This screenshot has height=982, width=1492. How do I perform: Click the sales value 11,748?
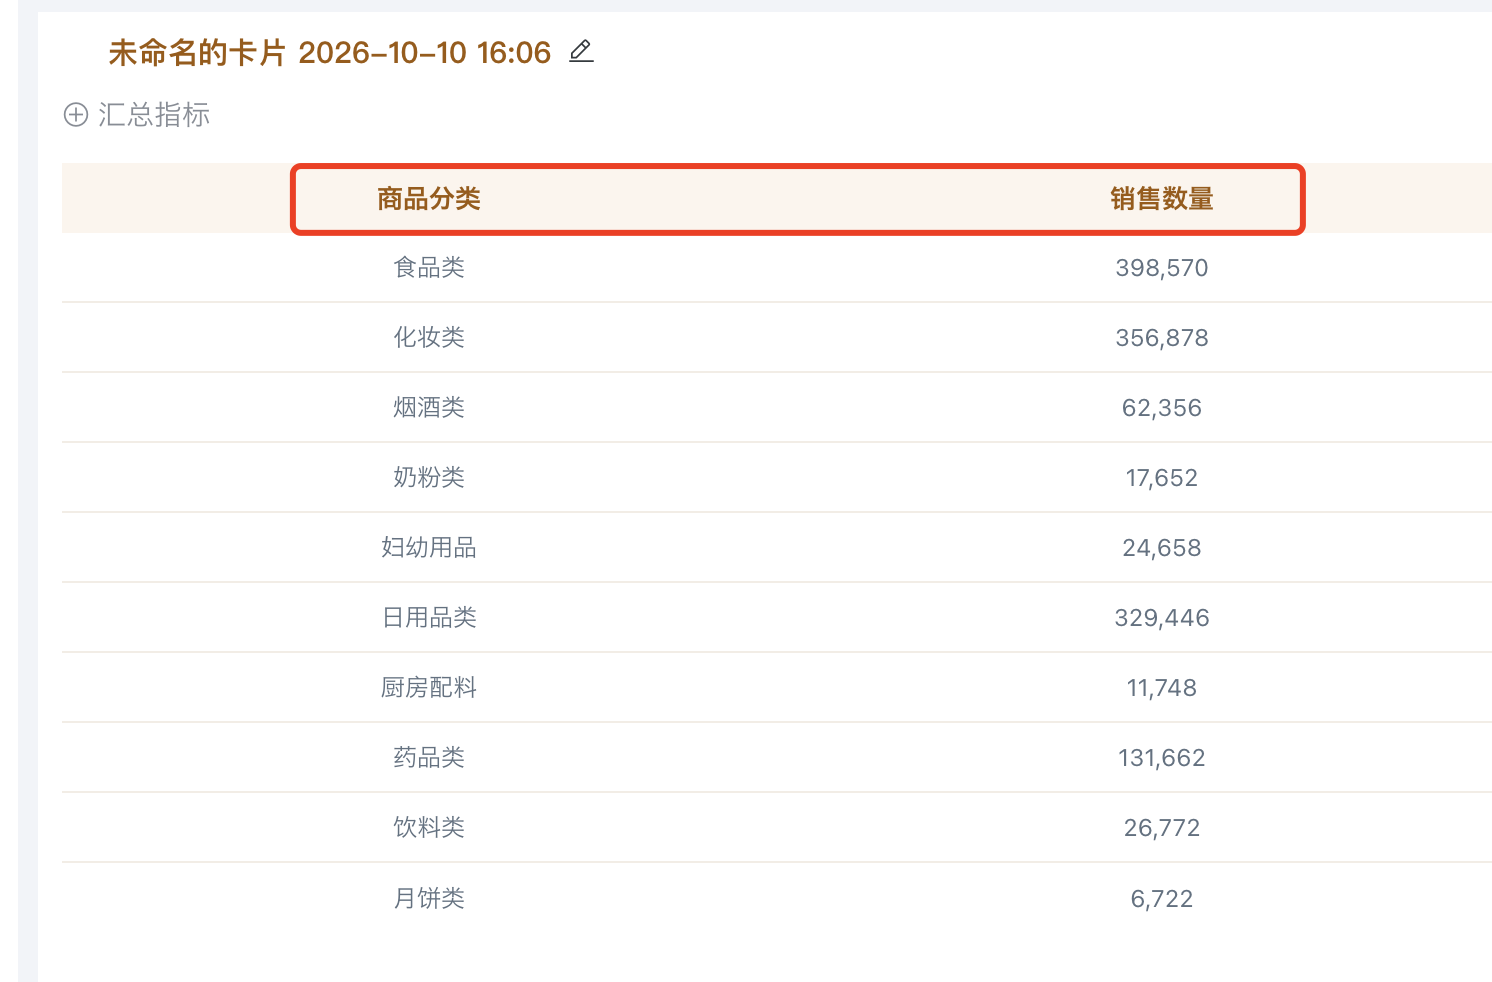click(x=1162, y=688)
